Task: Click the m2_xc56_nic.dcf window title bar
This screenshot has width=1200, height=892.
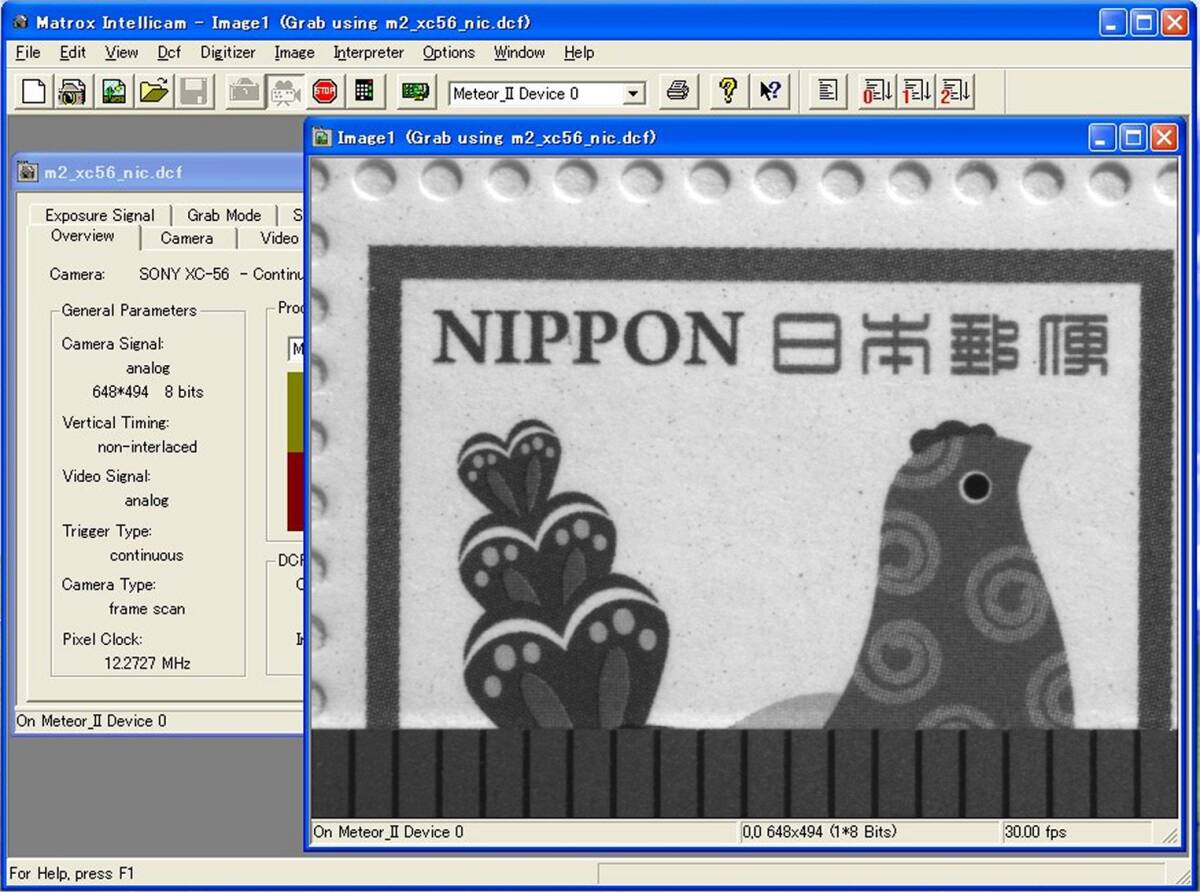Action: point(160,172)
